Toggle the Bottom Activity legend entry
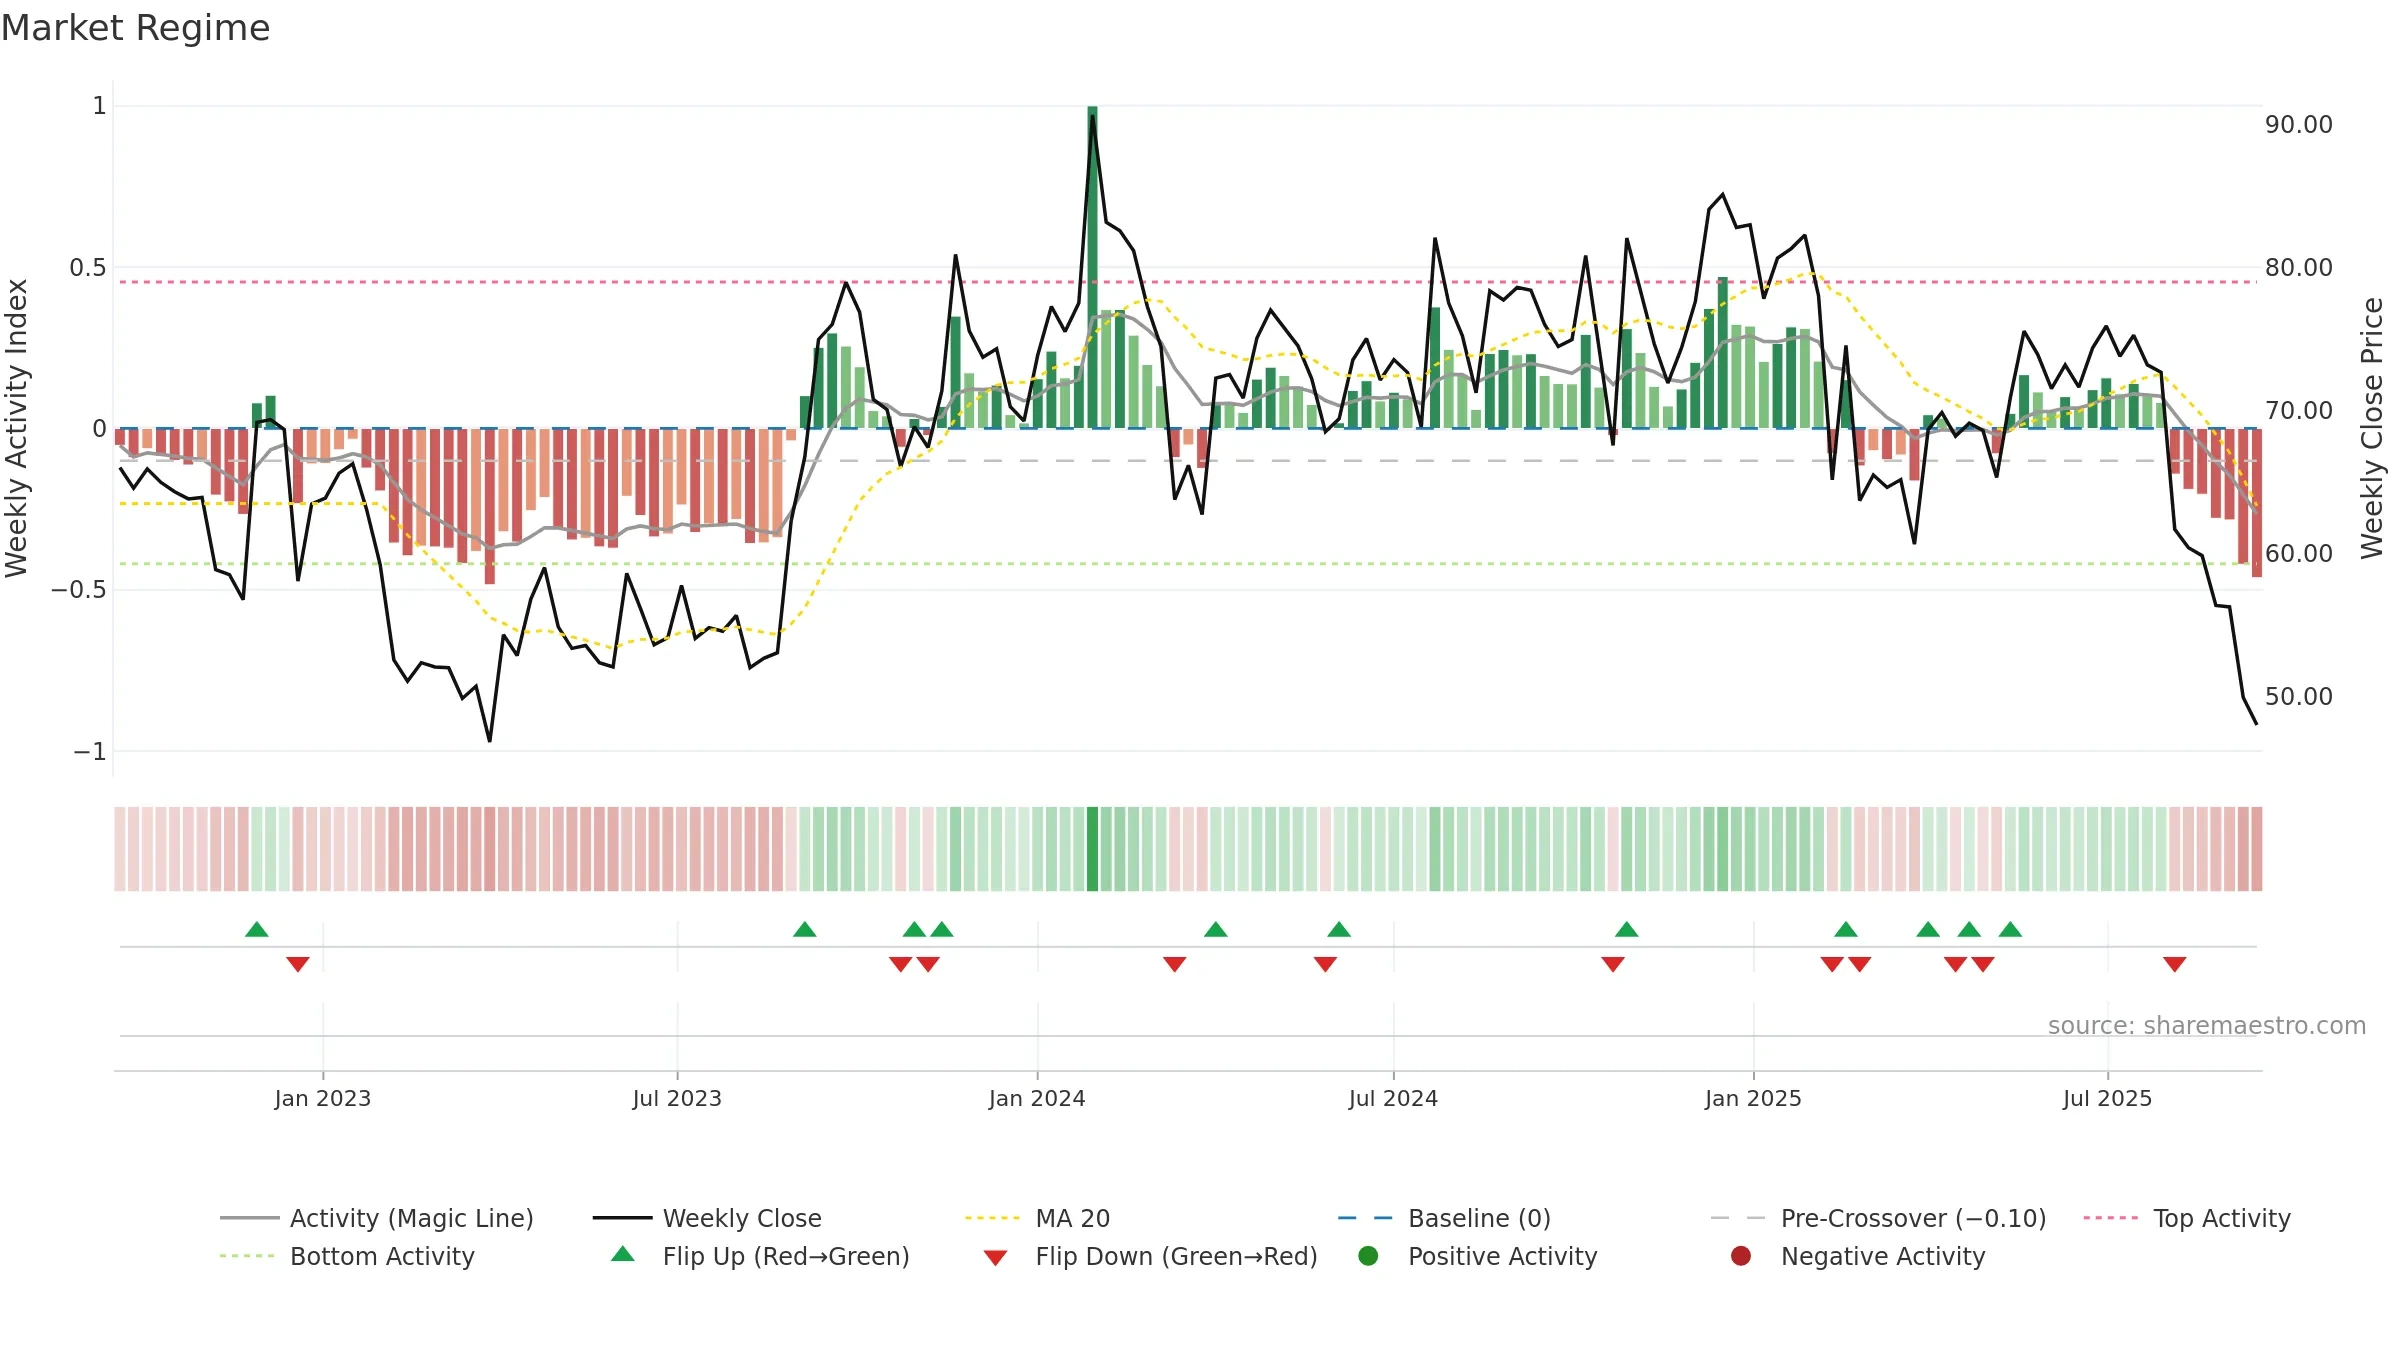This screenshot has height=1350, width=2400. point(347,1256)
